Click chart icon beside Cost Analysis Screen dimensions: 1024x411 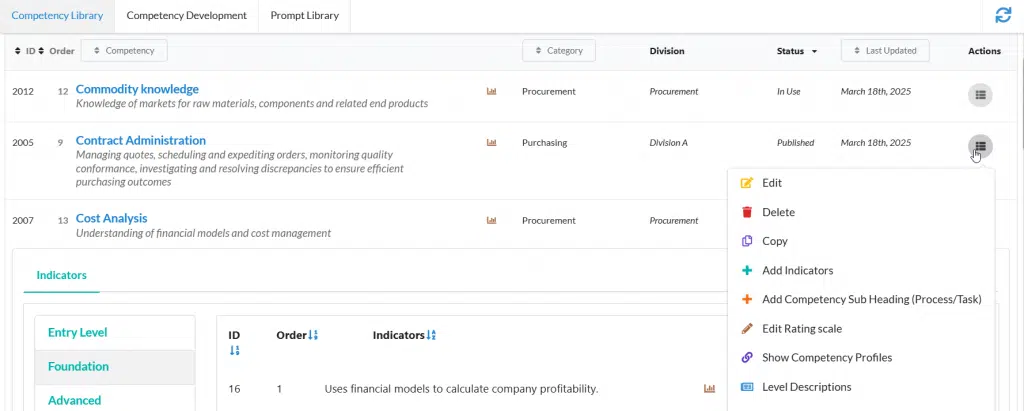[x=491, y=220]
